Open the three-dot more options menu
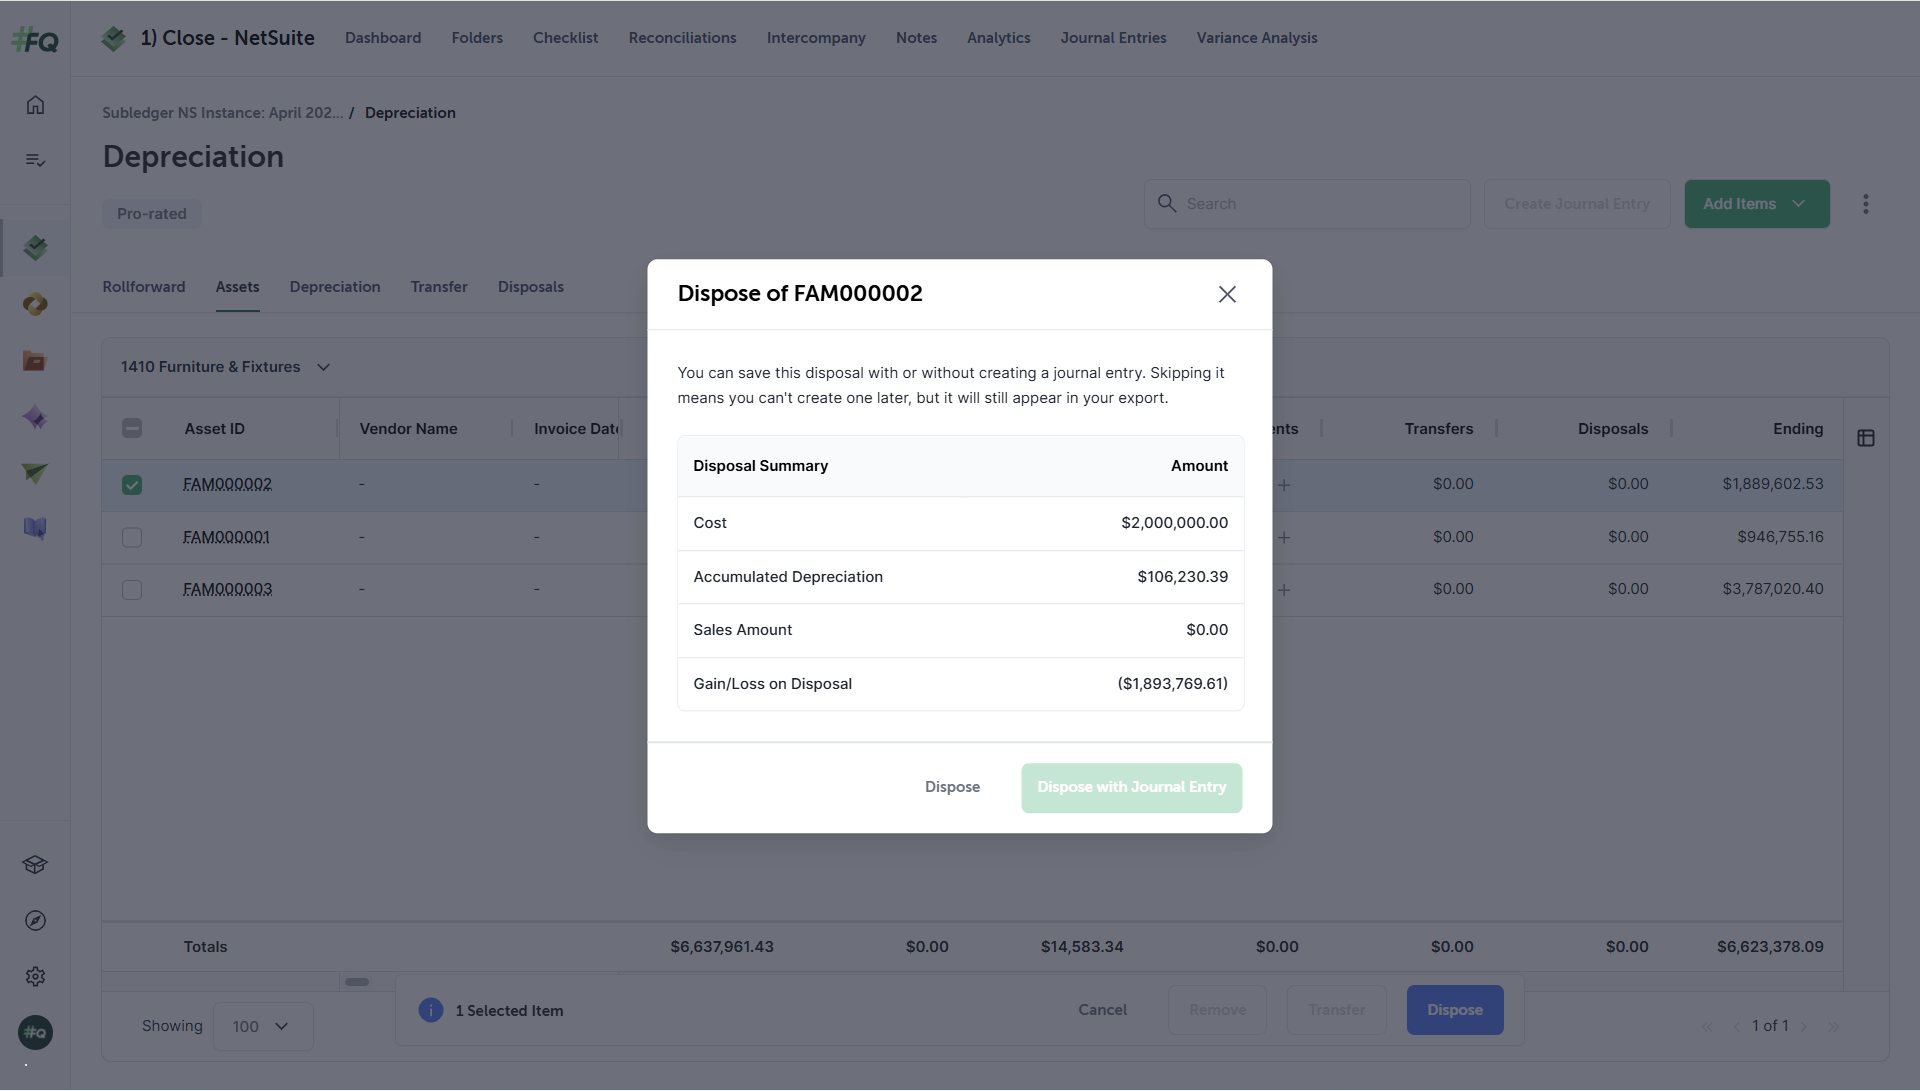Screen dimensions: 1920x1091 click(1865, 204)
